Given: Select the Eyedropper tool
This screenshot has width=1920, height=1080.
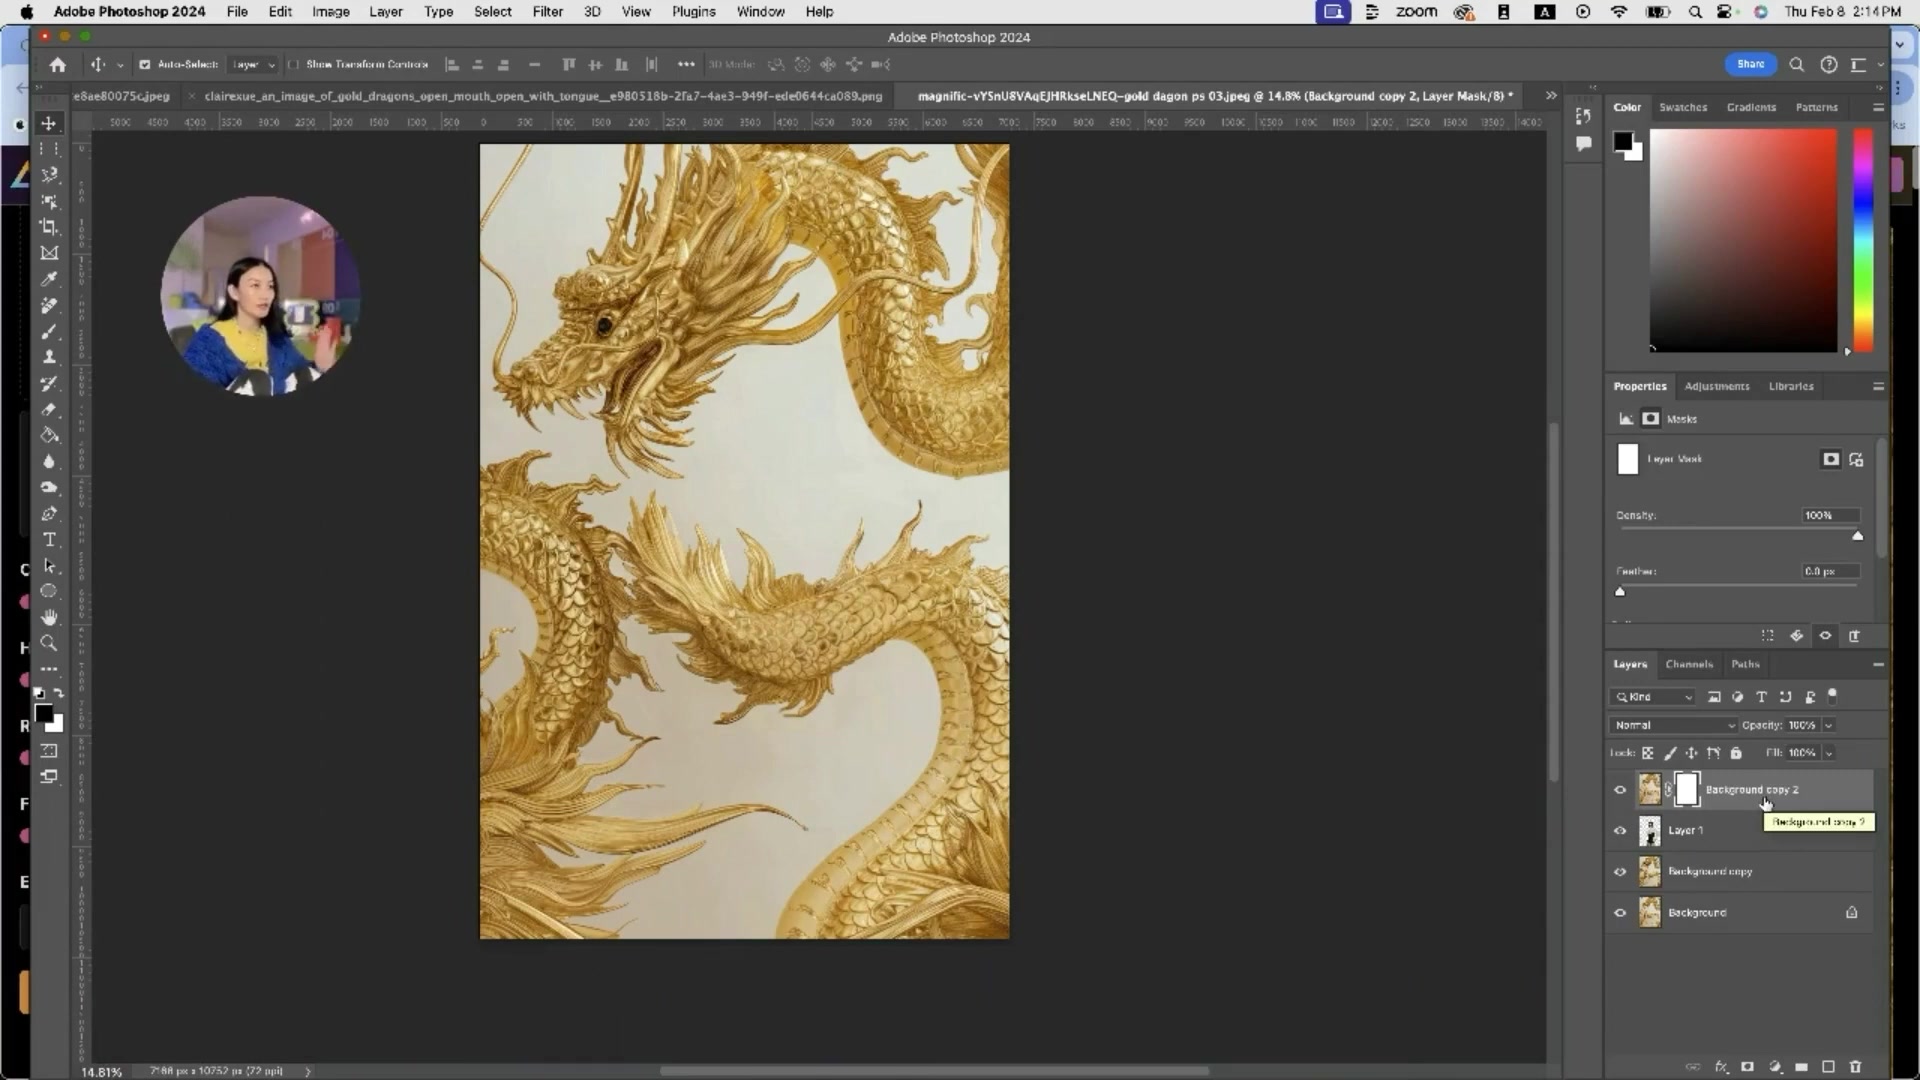Looking at the screenshot, I should pos(49,279).
